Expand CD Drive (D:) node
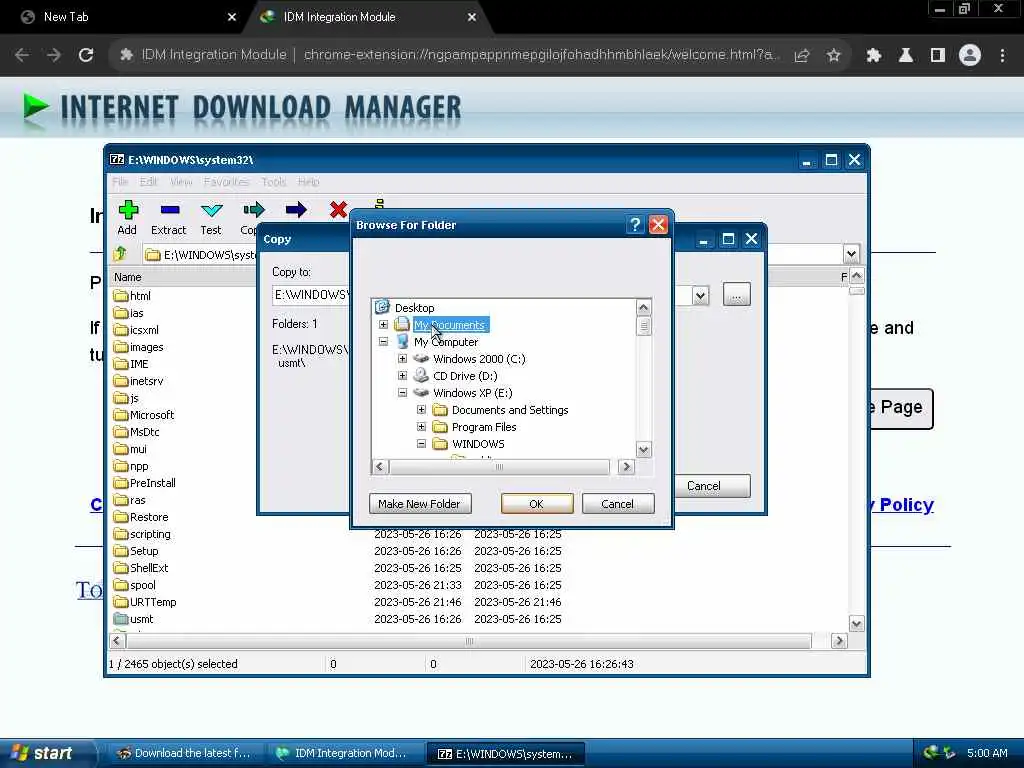The image size is (1024, 768). pyautogui.click(x=402, y=376)
